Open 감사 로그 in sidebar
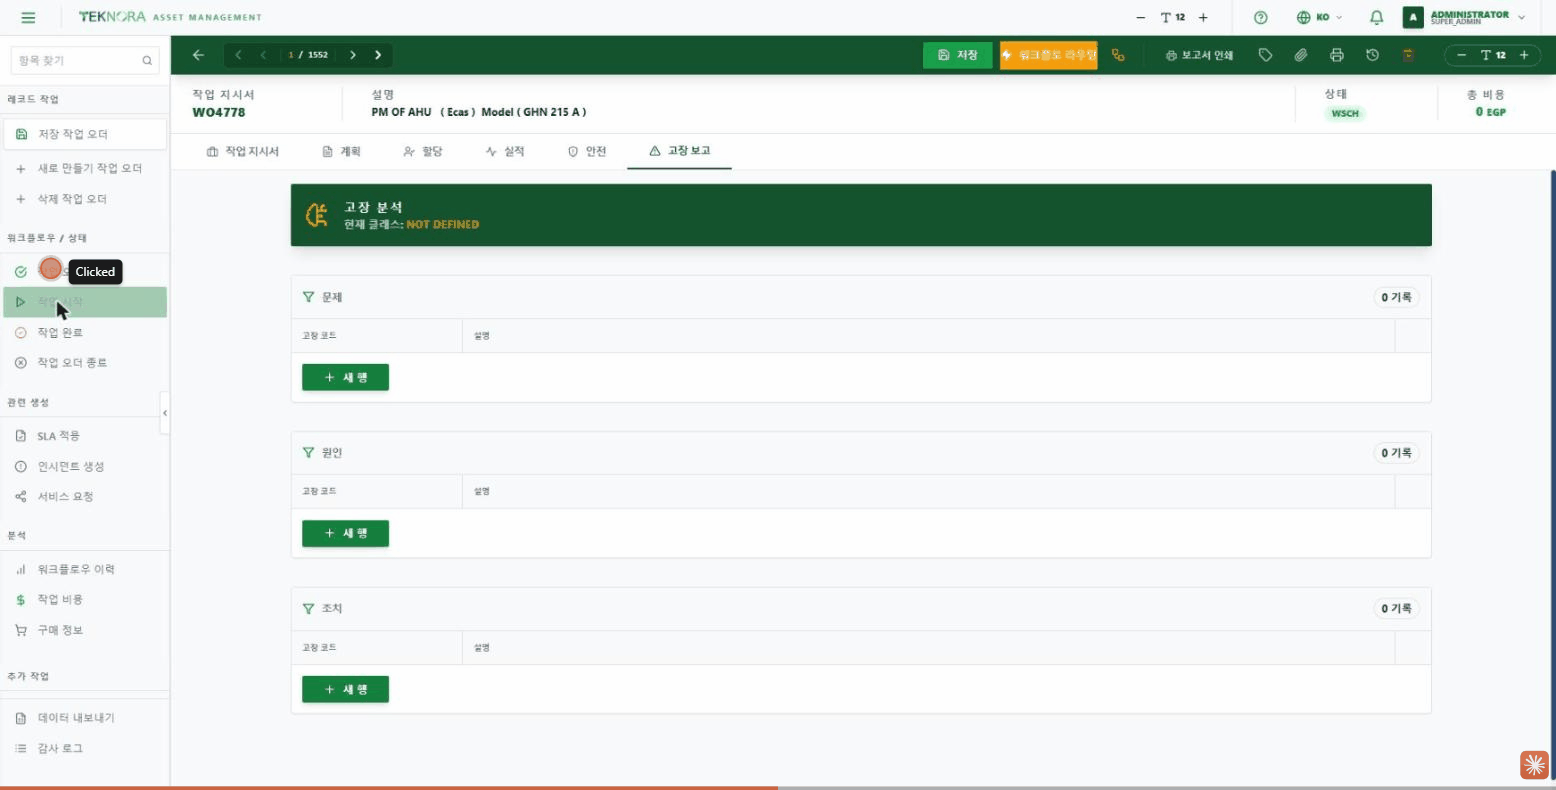The width and height of the screenshot is (1556, 790). (85, 748)
